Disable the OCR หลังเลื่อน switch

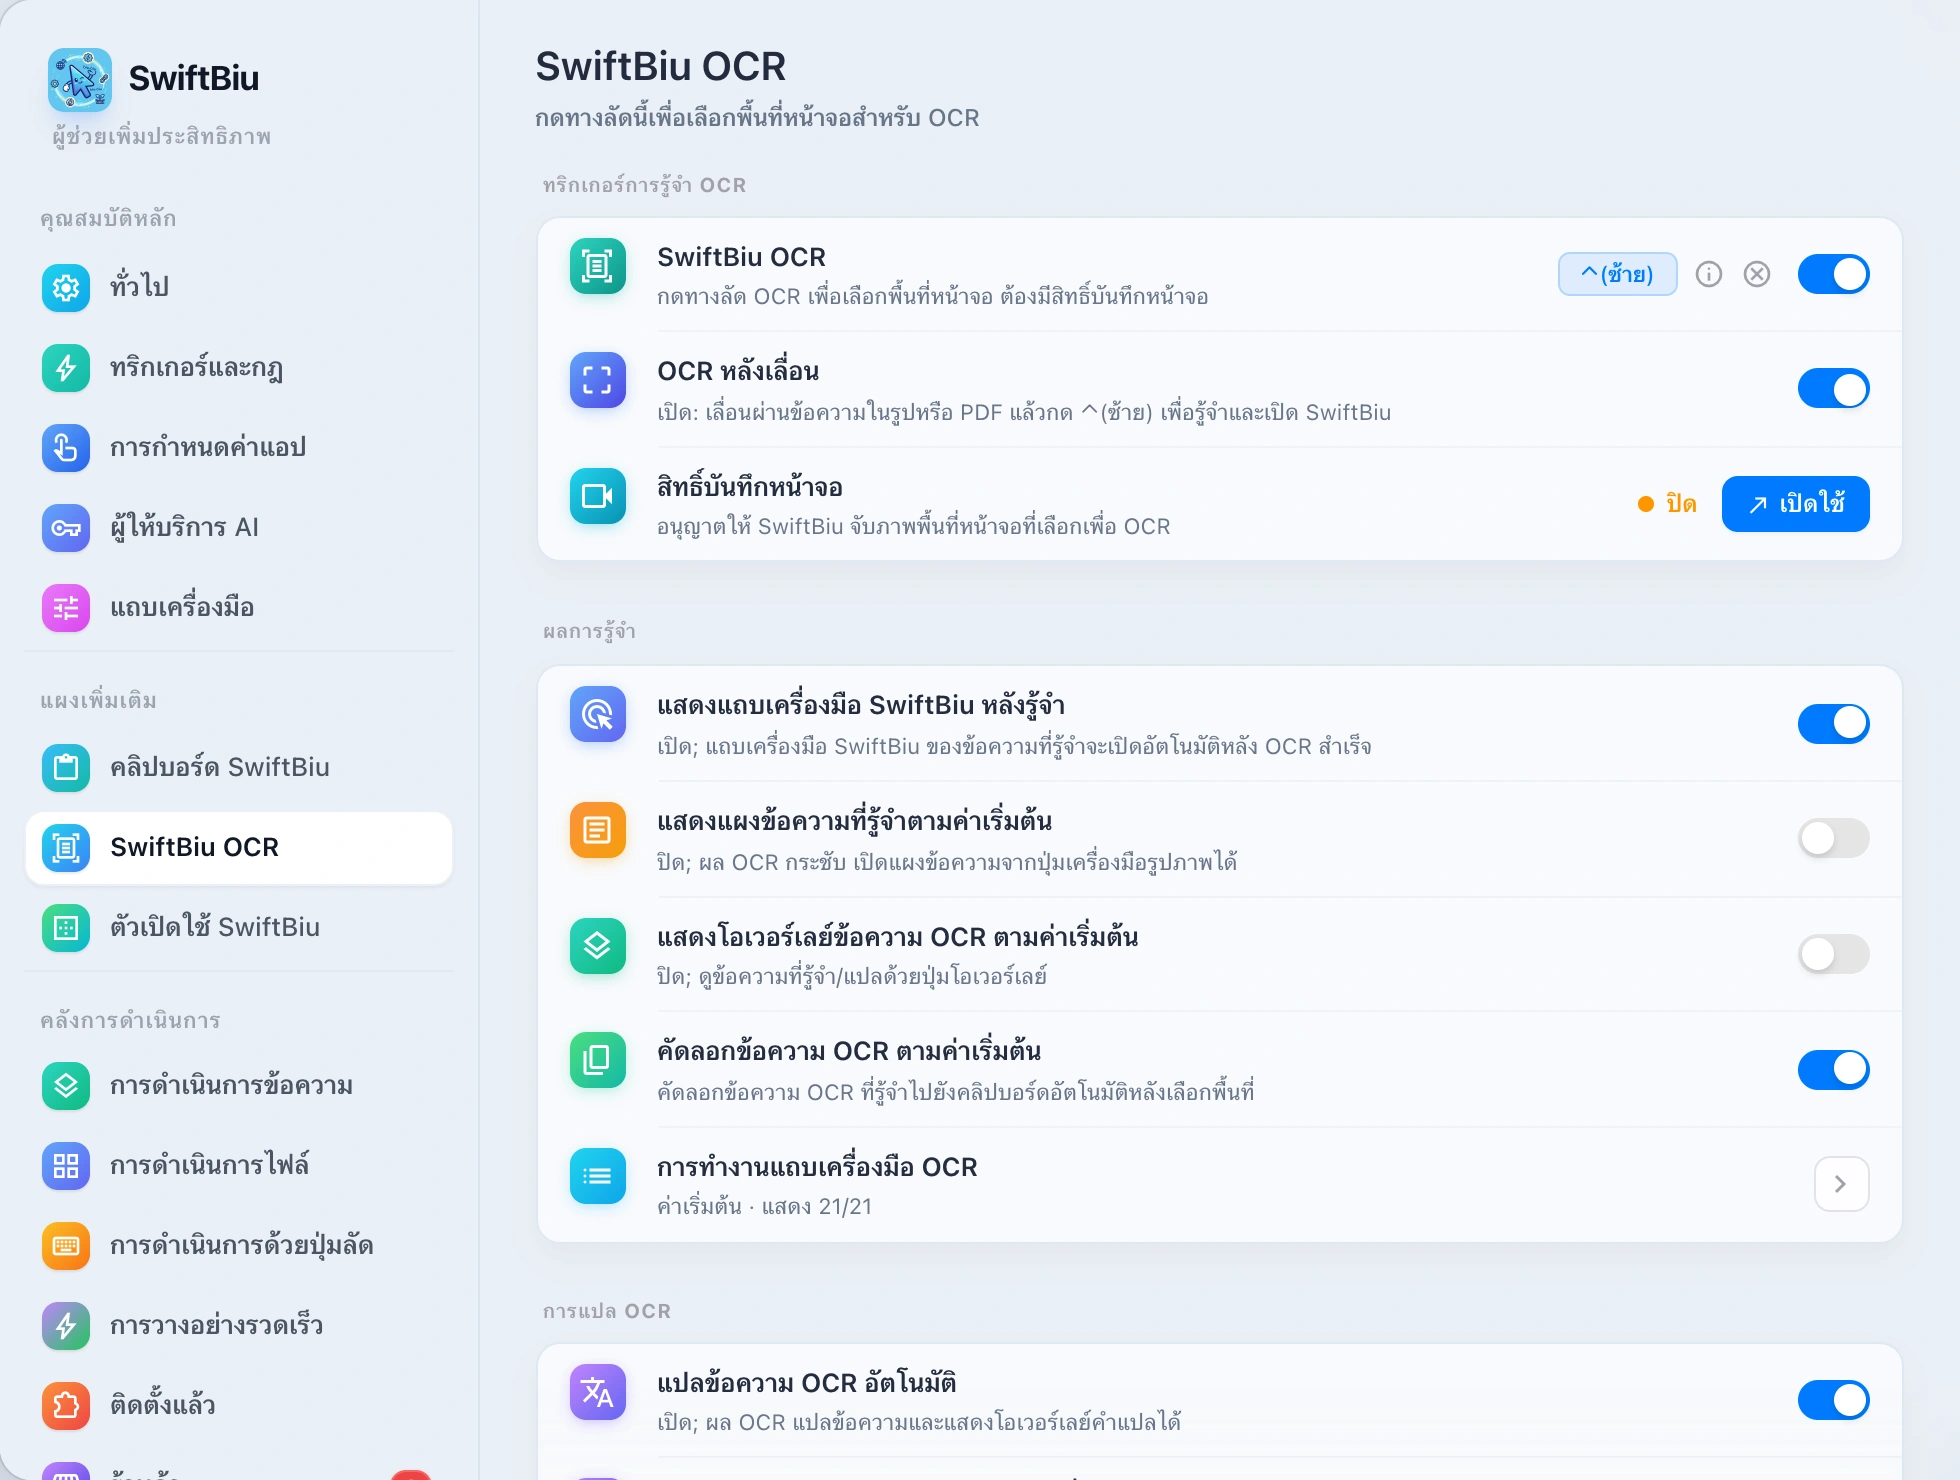[1834, 389]
